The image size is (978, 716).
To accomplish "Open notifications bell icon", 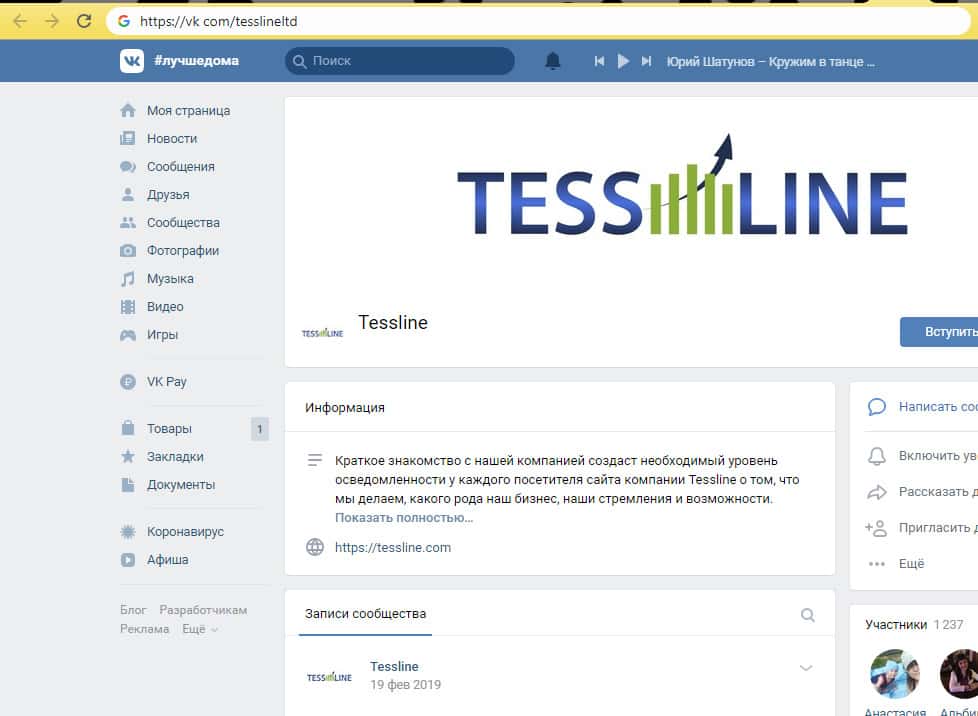I will pos(553,61).
